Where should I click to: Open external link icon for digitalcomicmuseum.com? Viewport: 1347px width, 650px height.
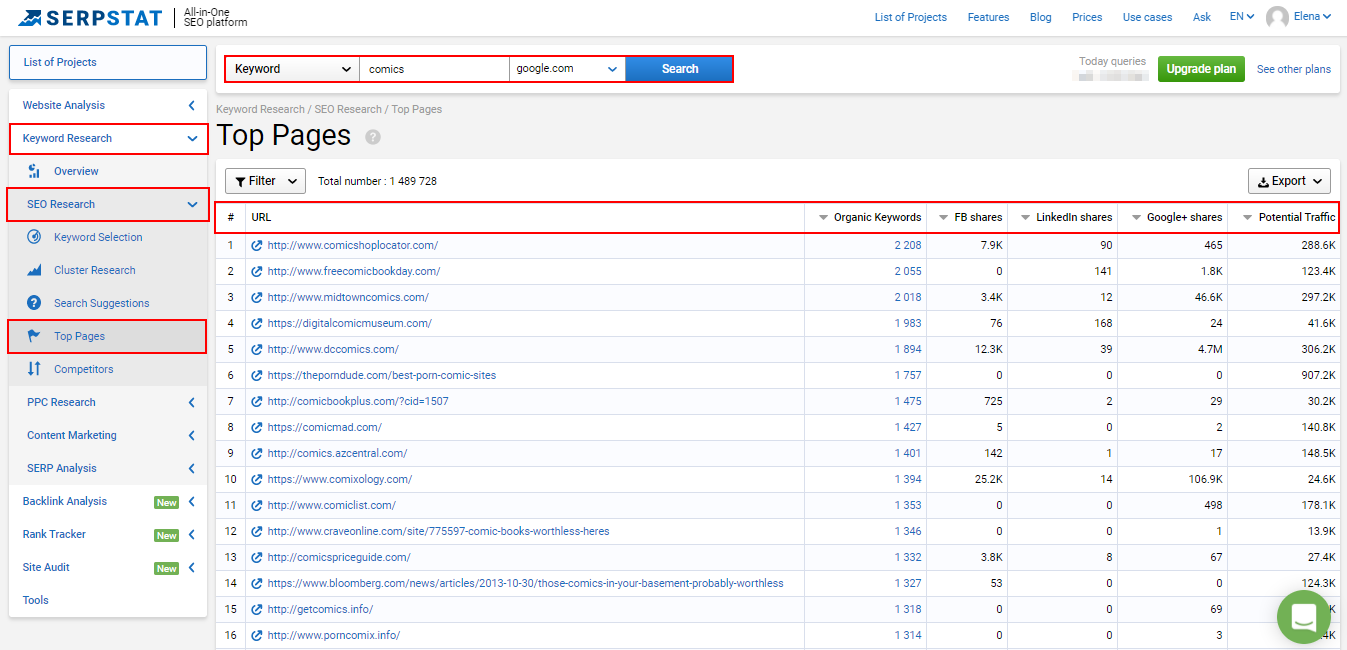point(257,323)
